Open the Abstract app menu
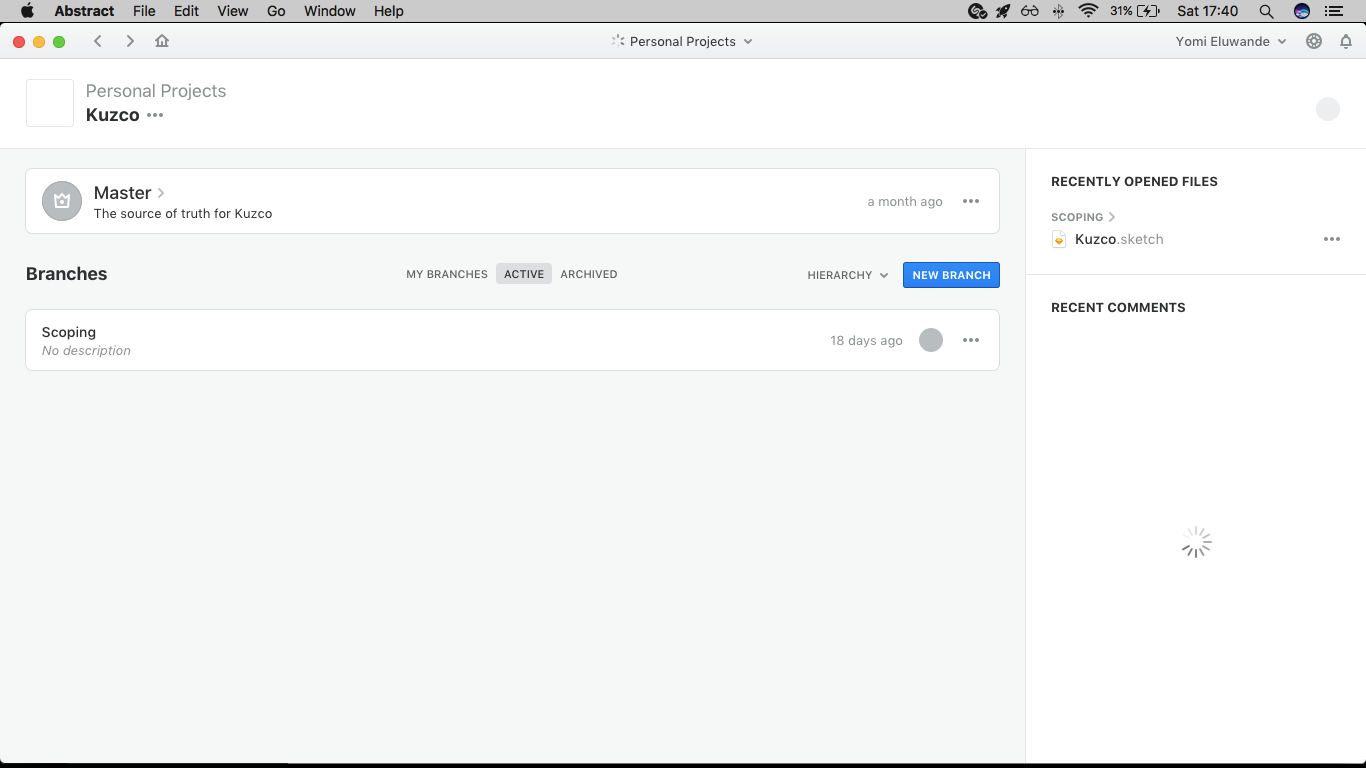This screenshot has width=1366, height=768. click(84, 11)
